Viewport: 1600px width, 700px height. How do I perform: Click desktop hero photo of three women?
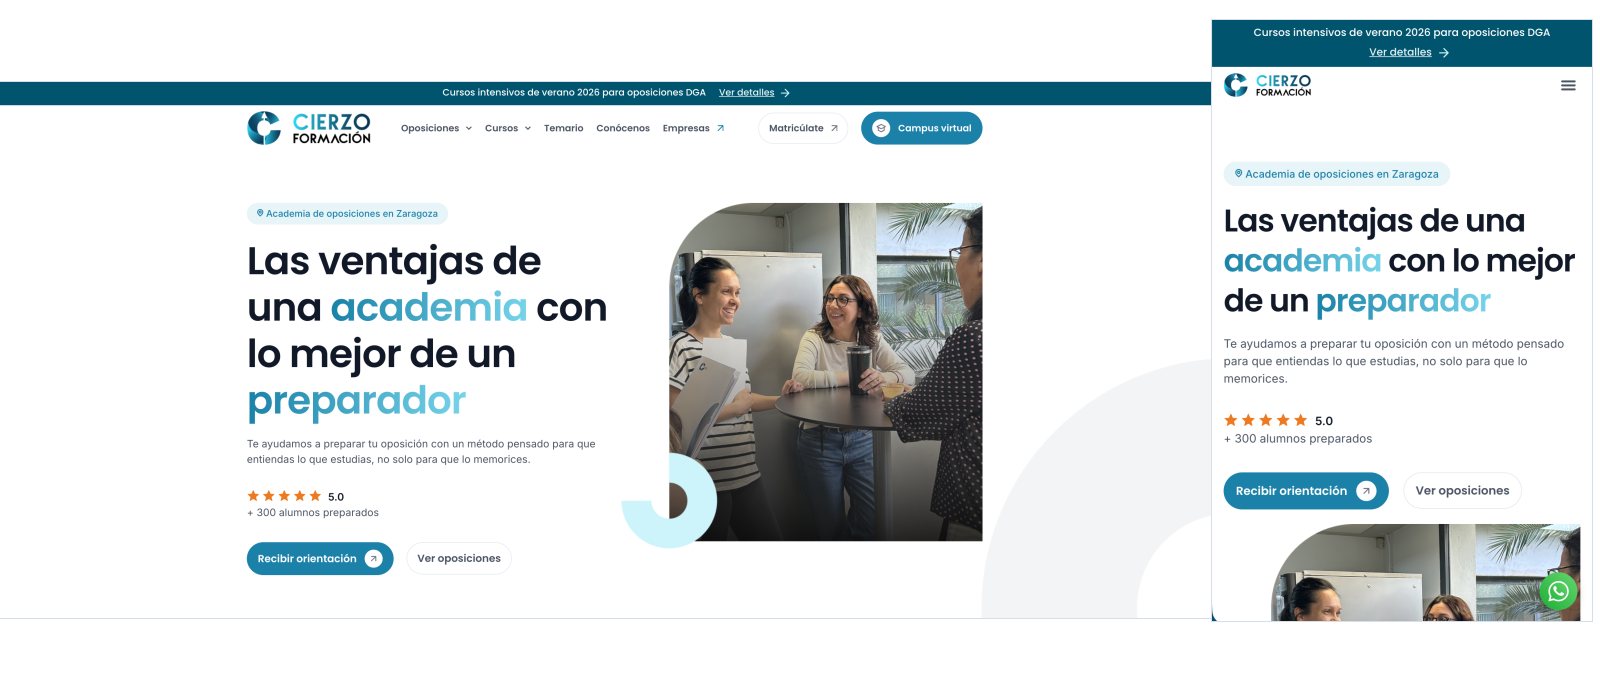pyautogui.click(x=826, y=372)
